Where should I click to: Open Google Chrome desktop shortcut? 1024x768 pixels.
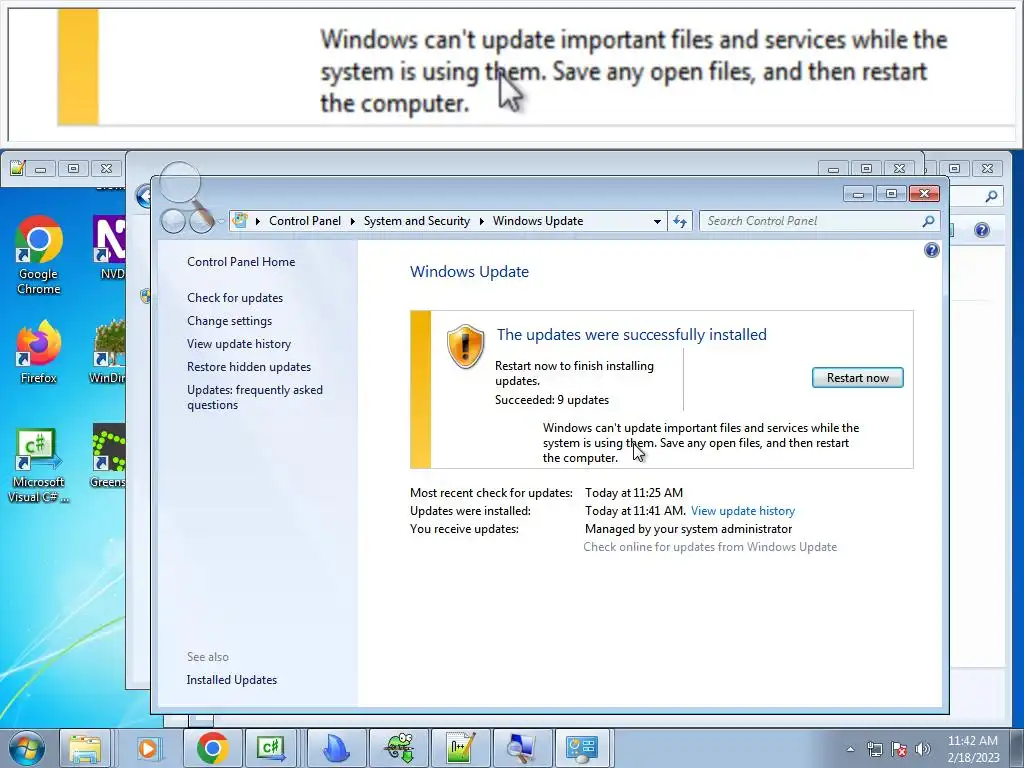click(x=39, y=255)
